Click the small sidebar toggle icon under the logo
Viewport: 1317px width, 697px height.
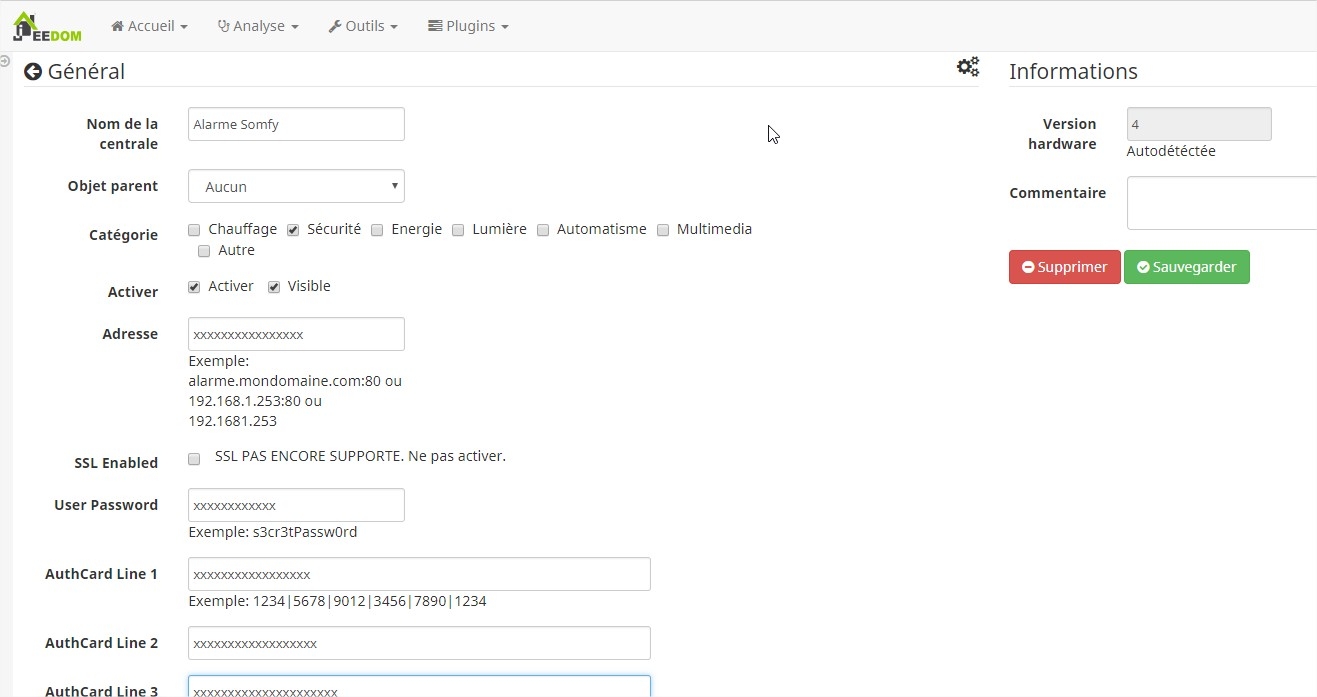(x=5, y=61)
